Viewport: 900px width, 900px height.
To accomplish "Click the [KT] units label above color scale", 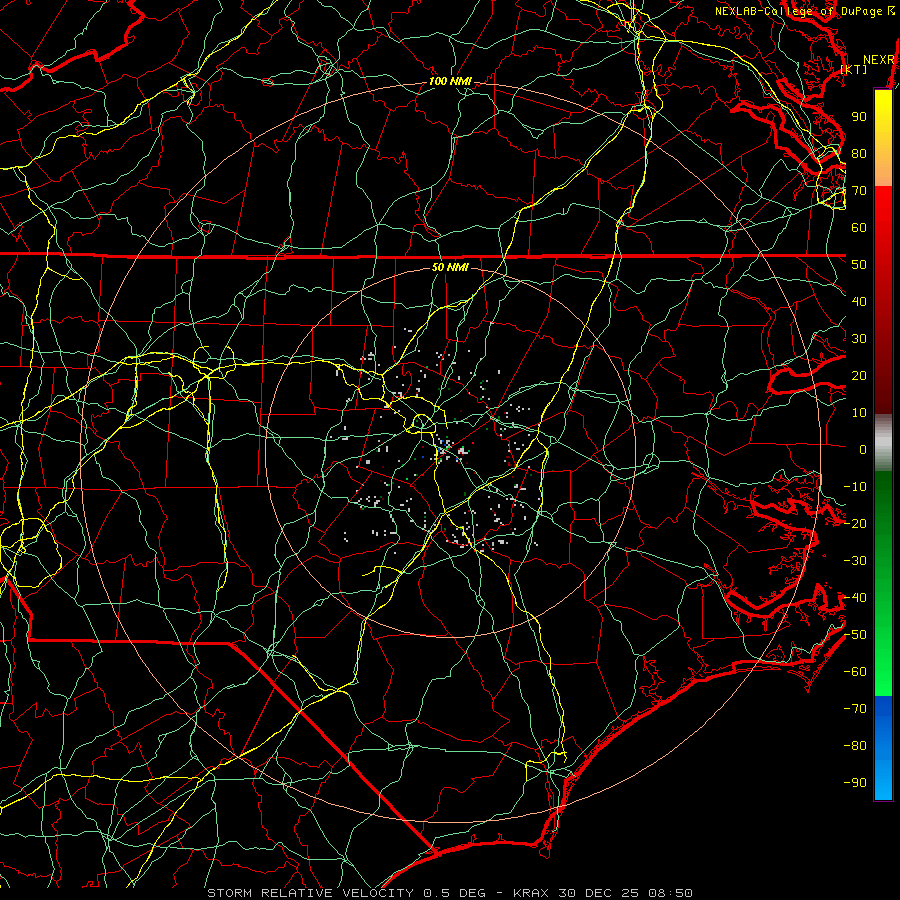I will [x=854, y=69].
